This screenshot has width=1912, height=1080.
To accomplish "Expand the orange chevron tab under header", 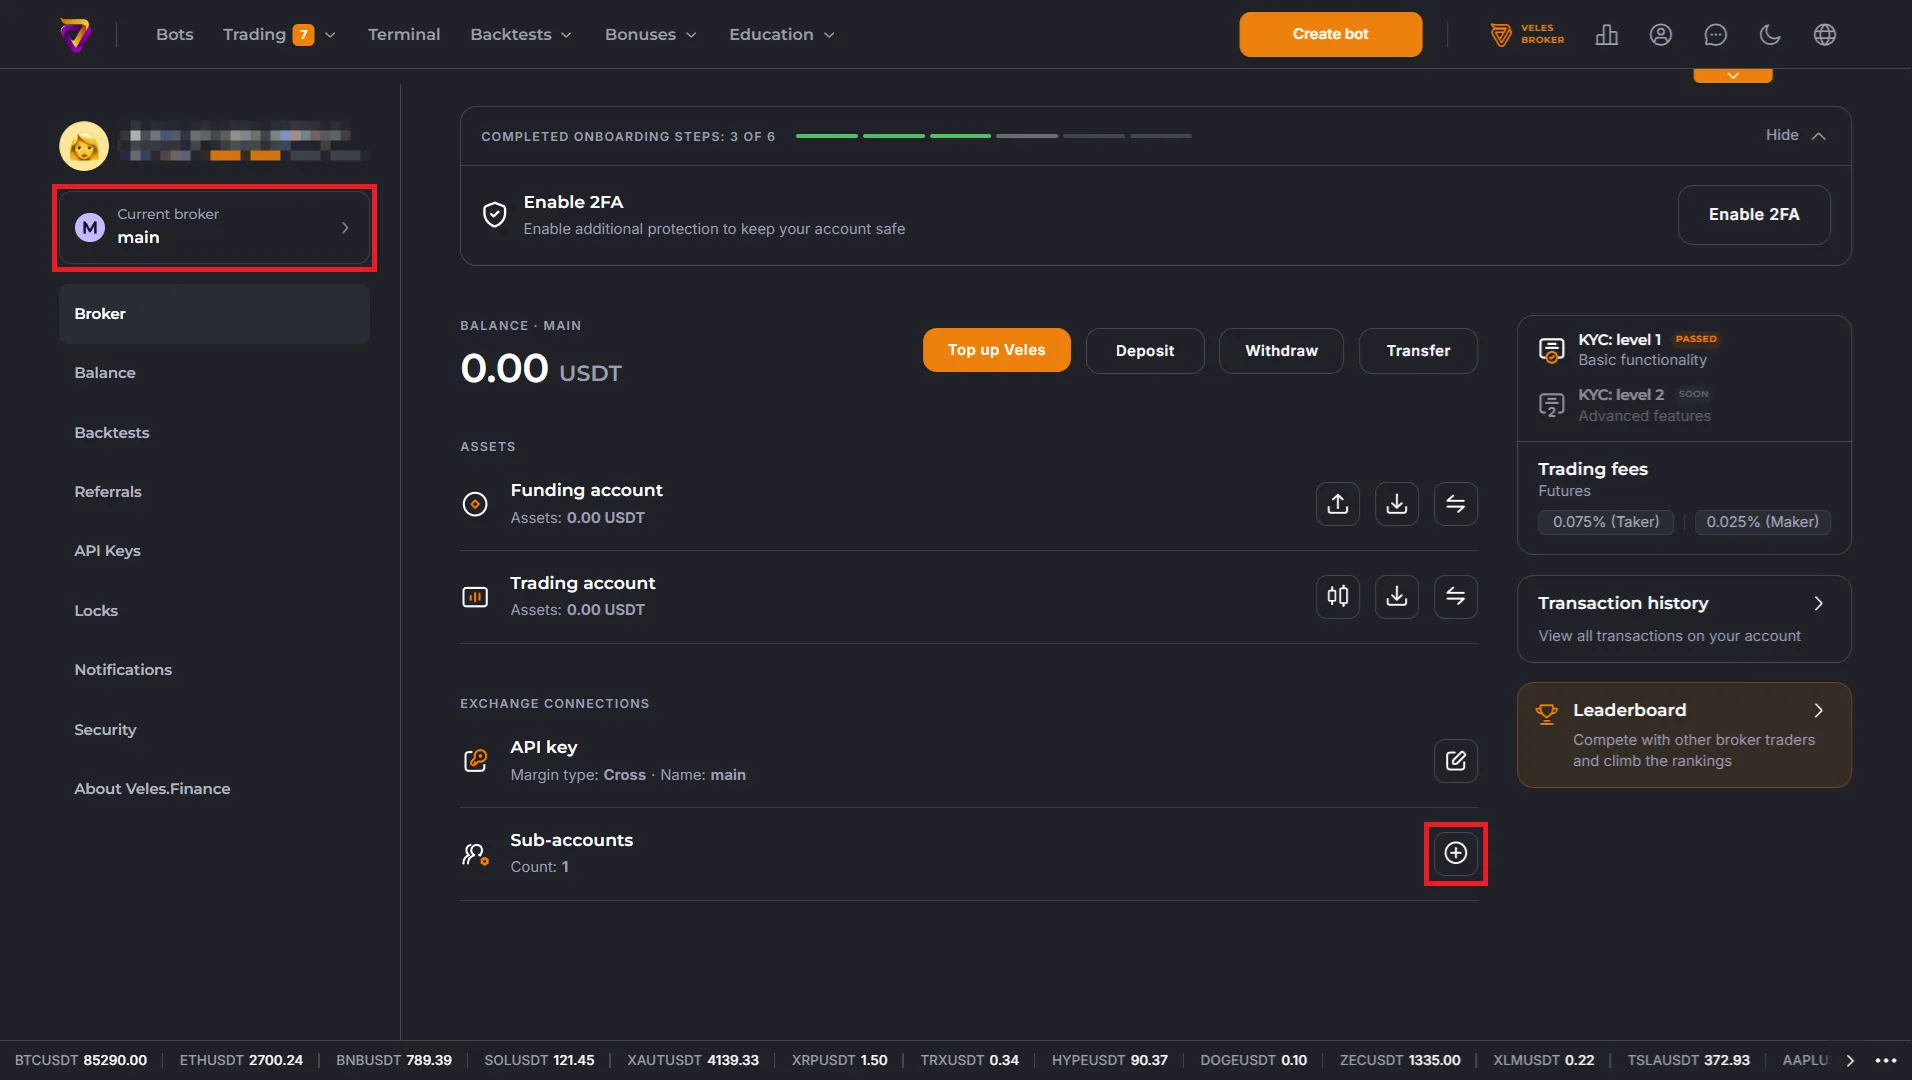I will pos(1732,76).
